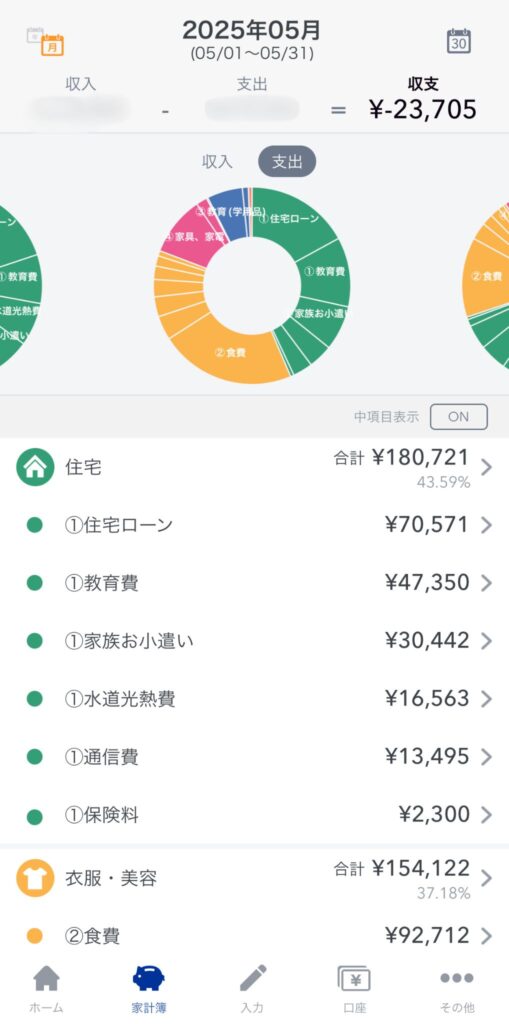Select pink 家具、家電 donut segment
509x1024 pixels.
(189, 235)
